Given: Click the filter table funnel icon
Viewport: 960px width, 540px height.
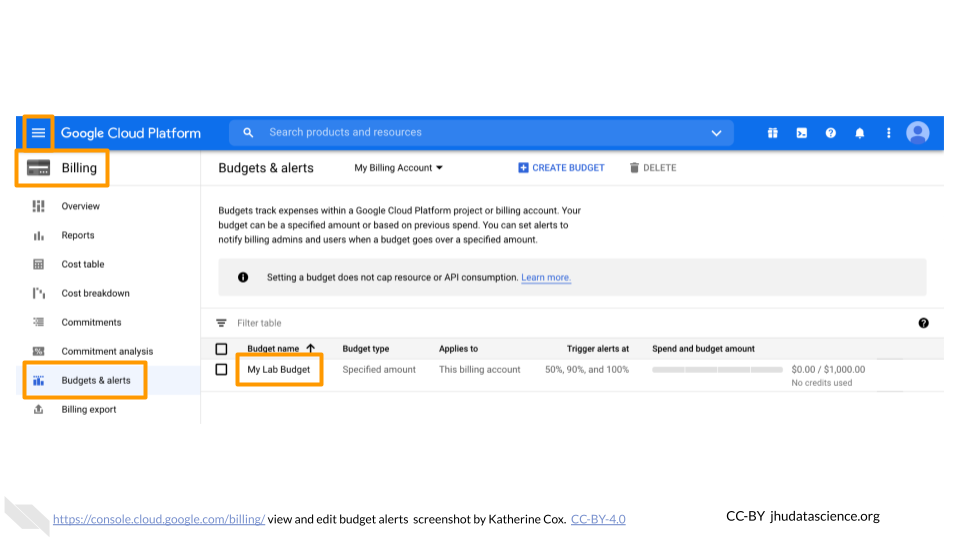Looking at the screenshot, I should pos(221,323).
